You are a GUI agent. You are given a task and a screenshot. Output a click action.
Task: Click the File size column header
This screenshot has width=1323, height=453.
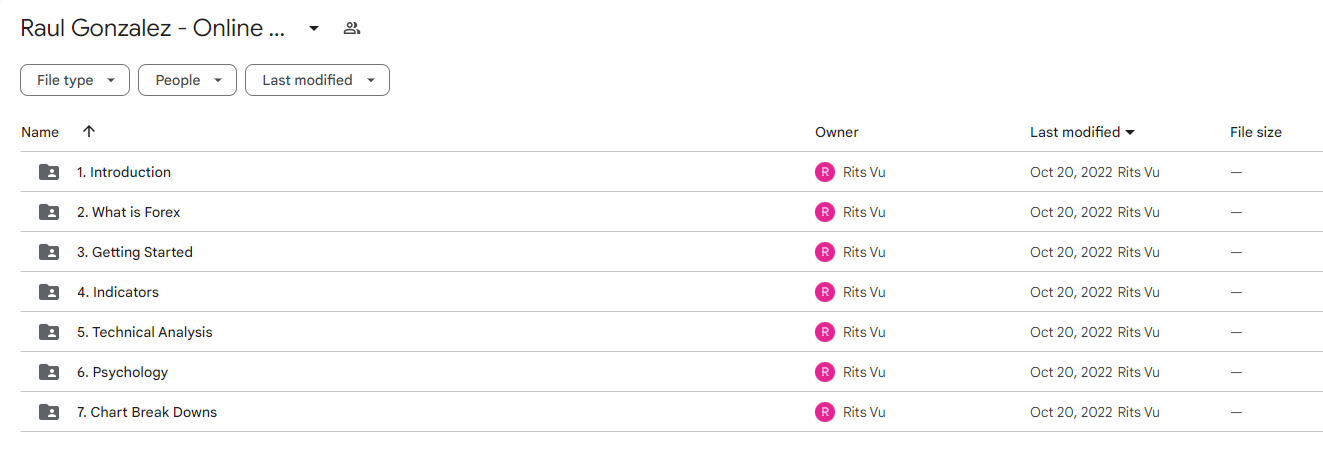(1256, 132)
